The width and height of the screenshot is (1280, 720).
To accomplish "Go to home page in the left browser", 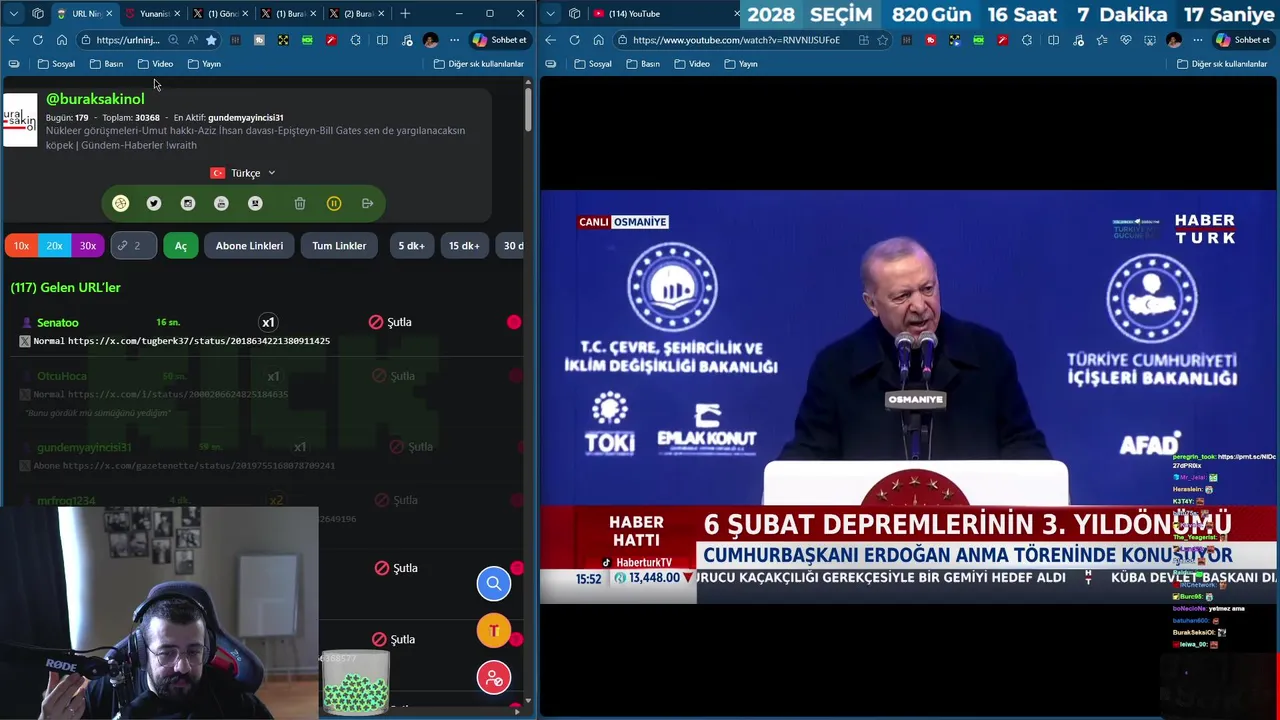I will pyautogui.click(x=61, y=40).
